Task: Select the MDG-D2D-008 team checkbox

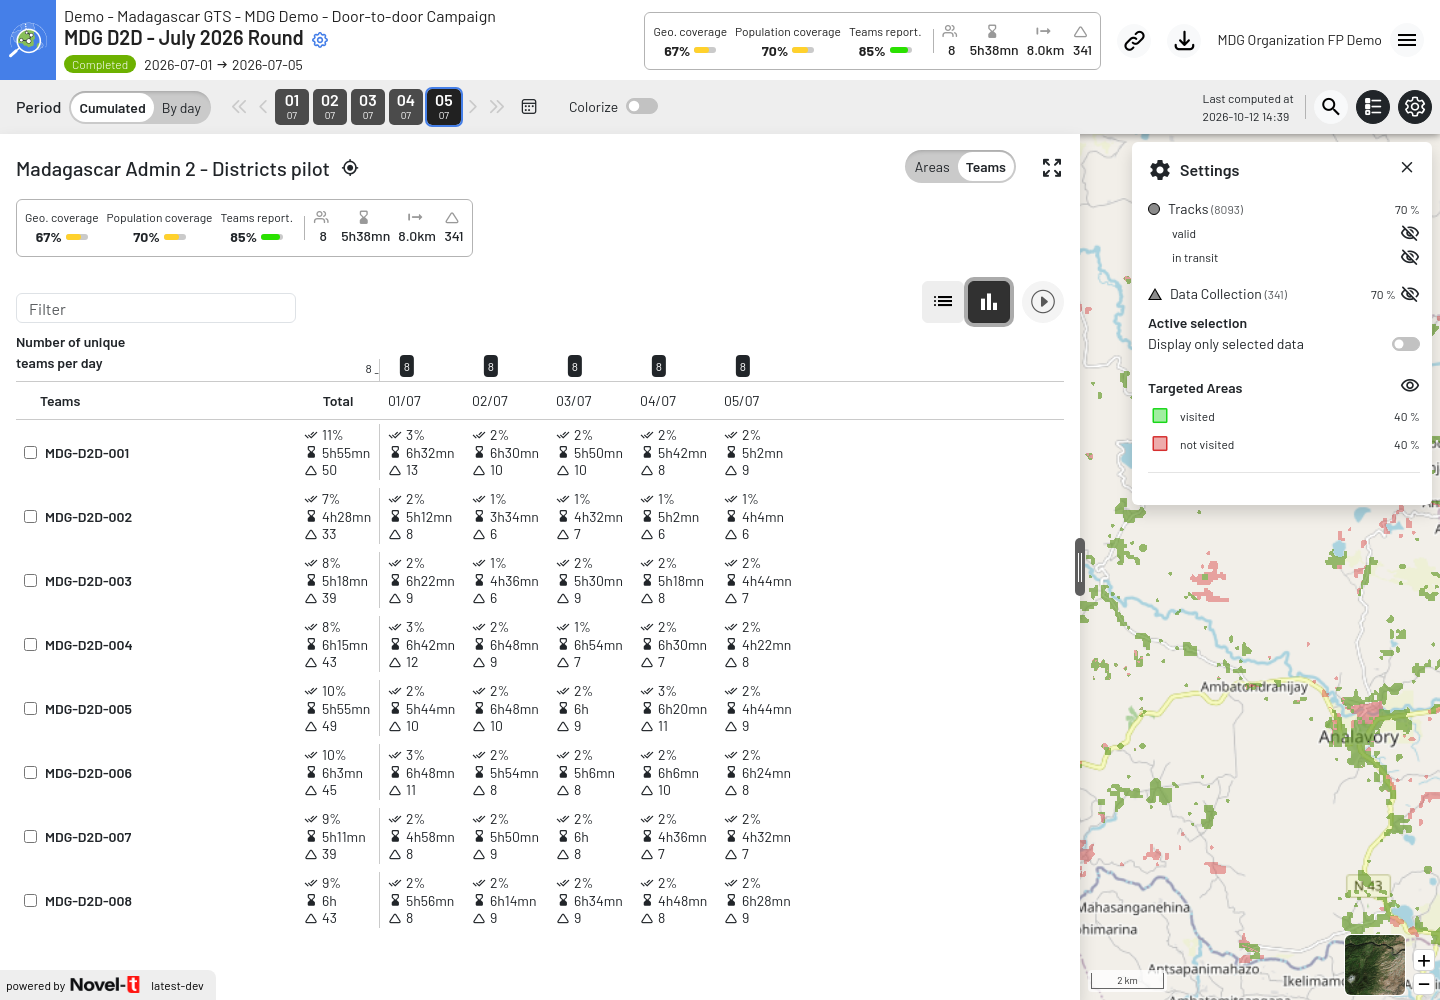Action: [x=31, y=901]
